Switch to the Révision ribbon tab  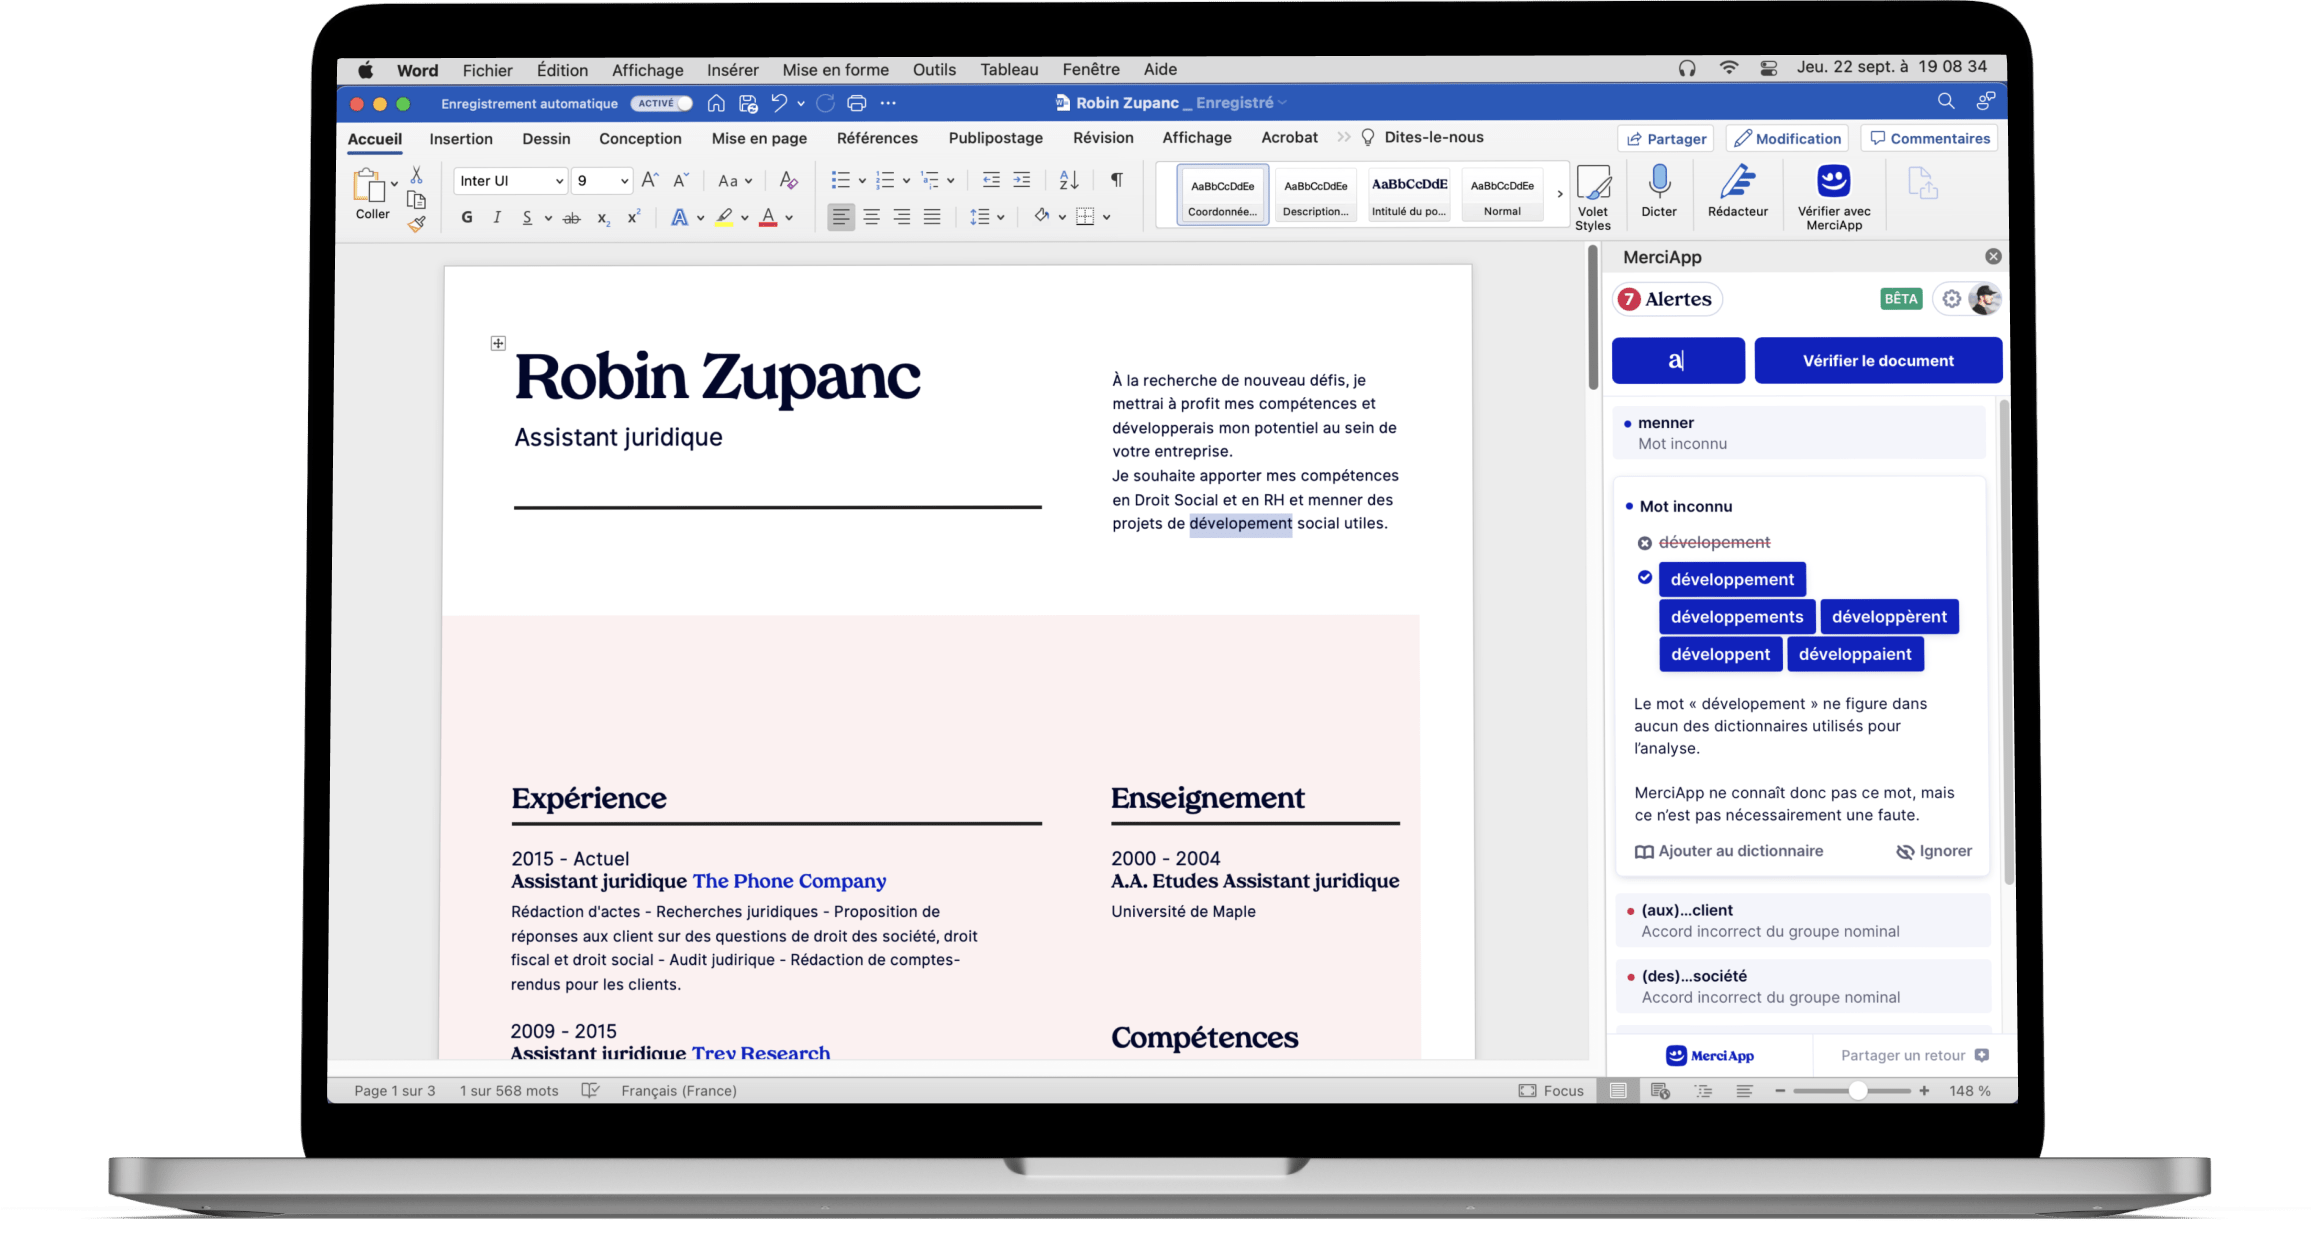[1103, 137]
